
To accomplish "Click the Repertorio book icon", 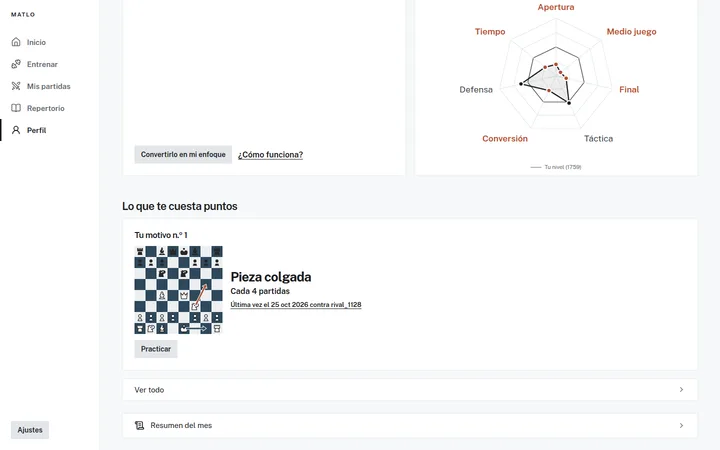I will pos(16,108).
